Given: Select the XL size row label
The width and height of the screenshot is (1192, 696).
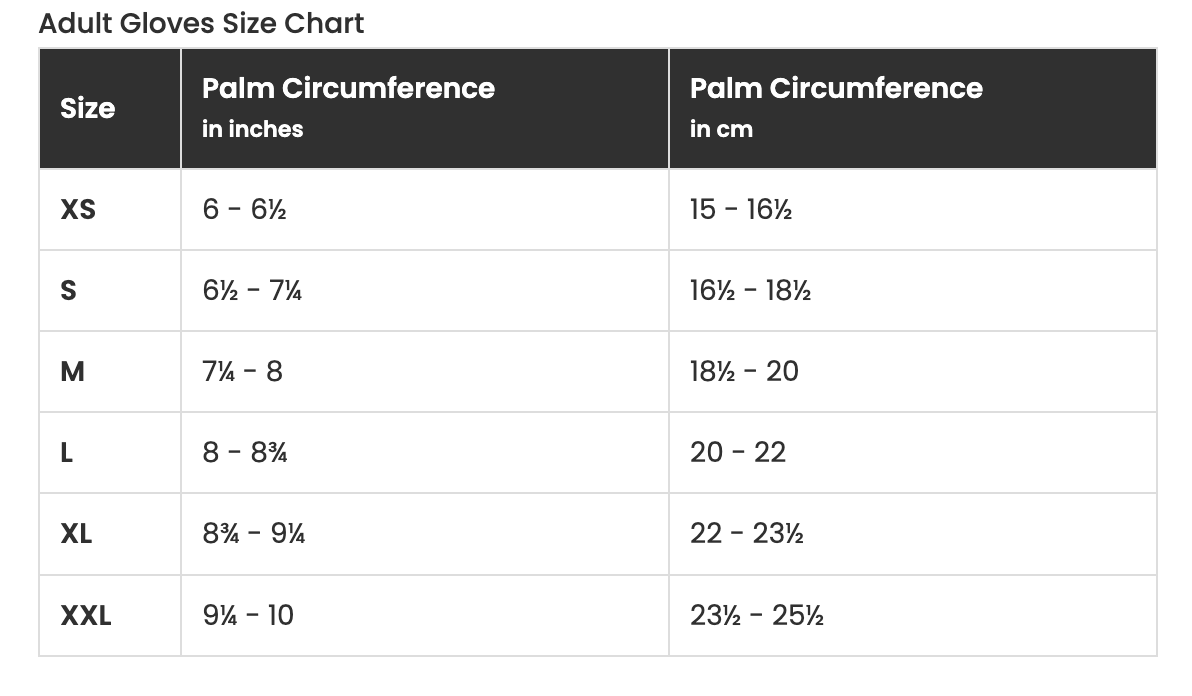Looking at the screenshot, I should click(77, 534).
